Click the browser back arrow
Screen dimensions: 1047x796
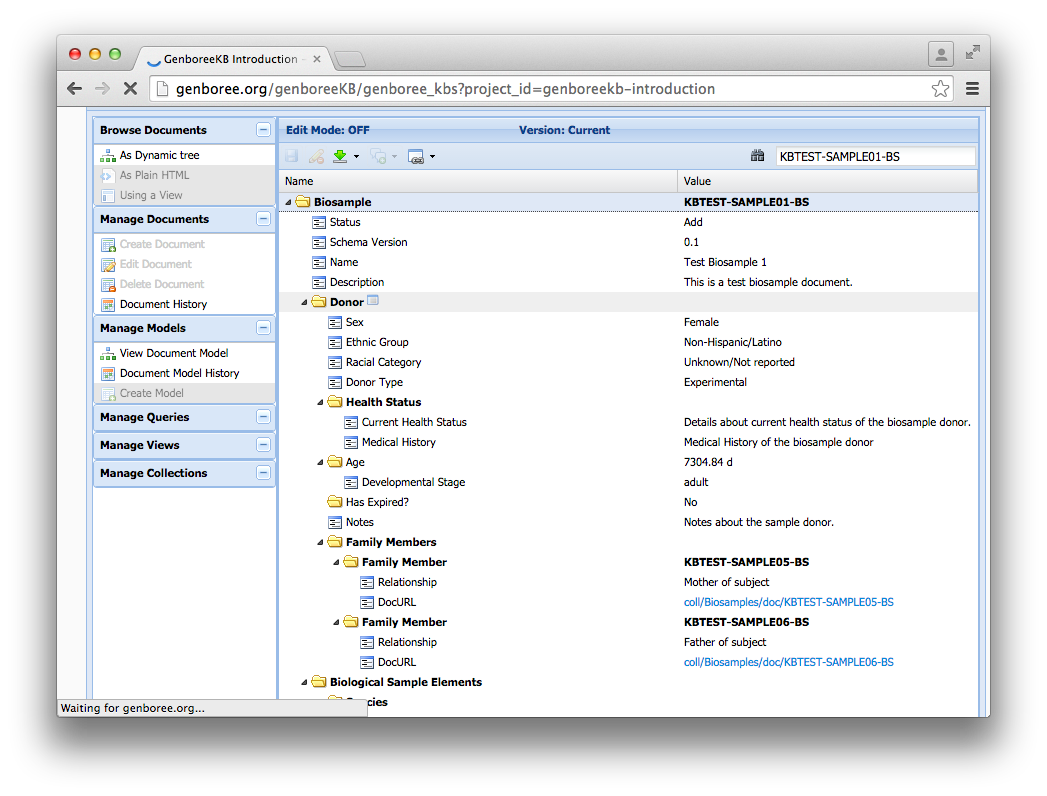pyautogui.click(x=75, y=88)
